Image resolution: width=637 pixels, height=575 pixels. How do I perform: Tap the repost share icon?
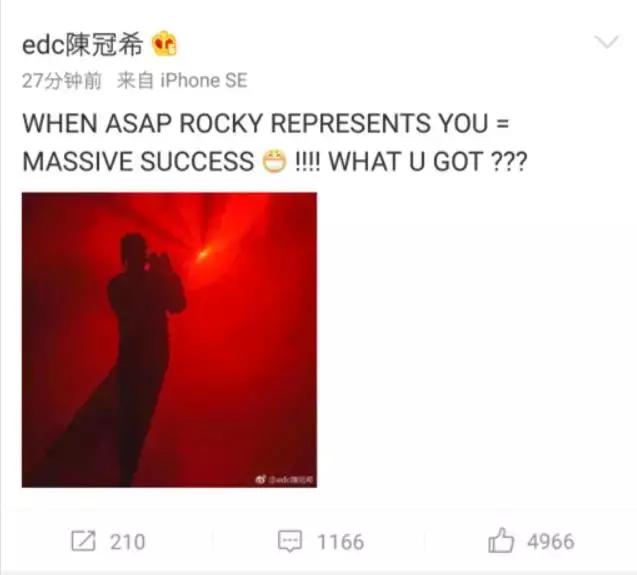click(83, 541)
